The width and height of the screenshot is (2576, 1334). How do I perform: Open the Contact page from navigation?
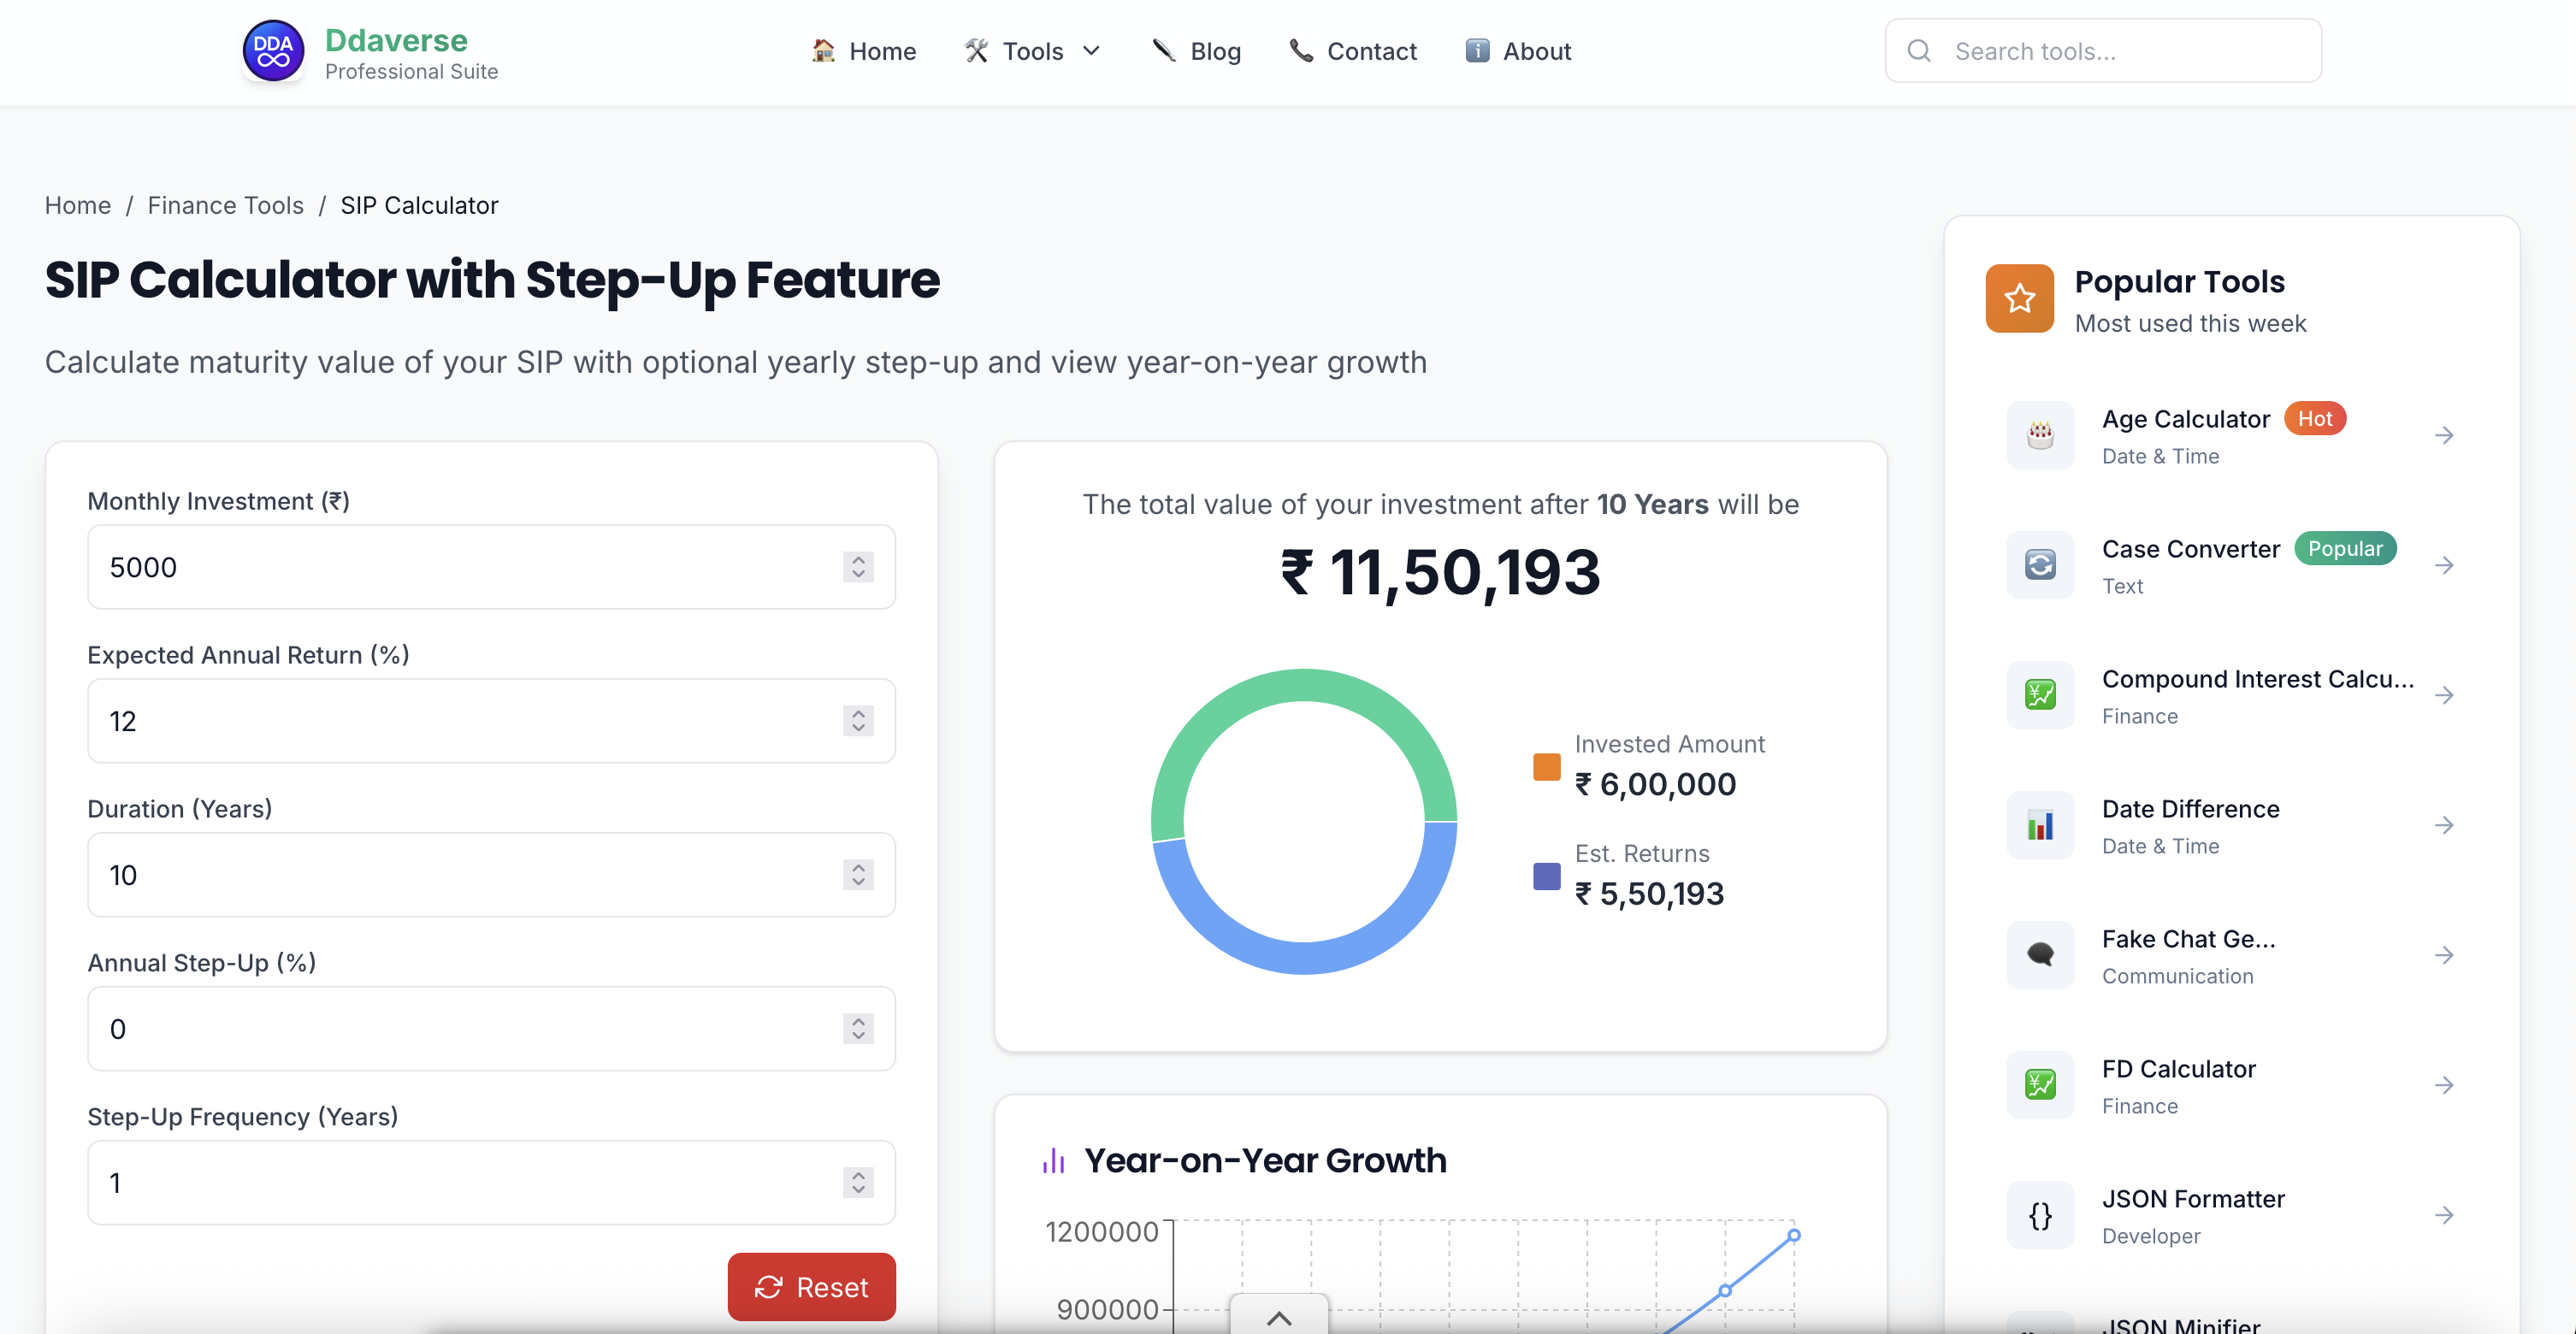(1352, 50)
